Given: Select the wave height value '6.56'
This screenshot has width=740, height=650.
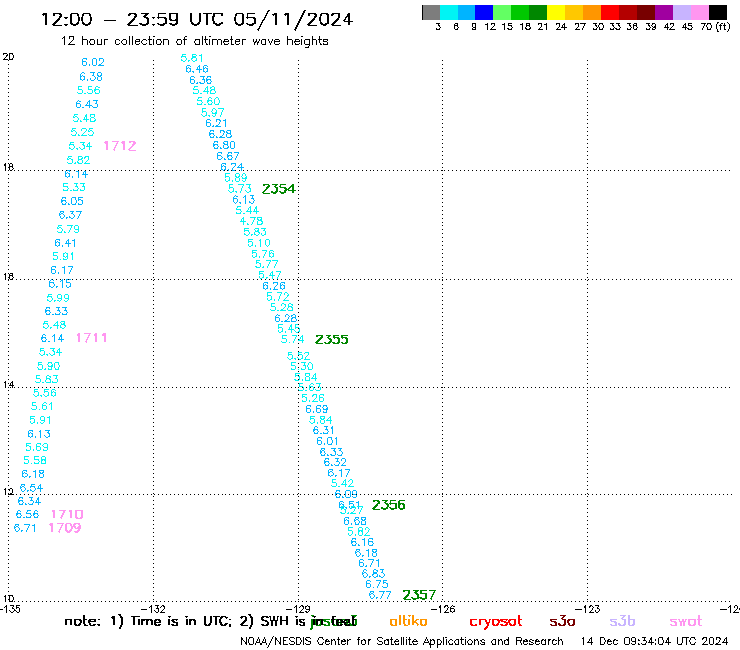Looking at the screenshot, I should tap(27, 514).
